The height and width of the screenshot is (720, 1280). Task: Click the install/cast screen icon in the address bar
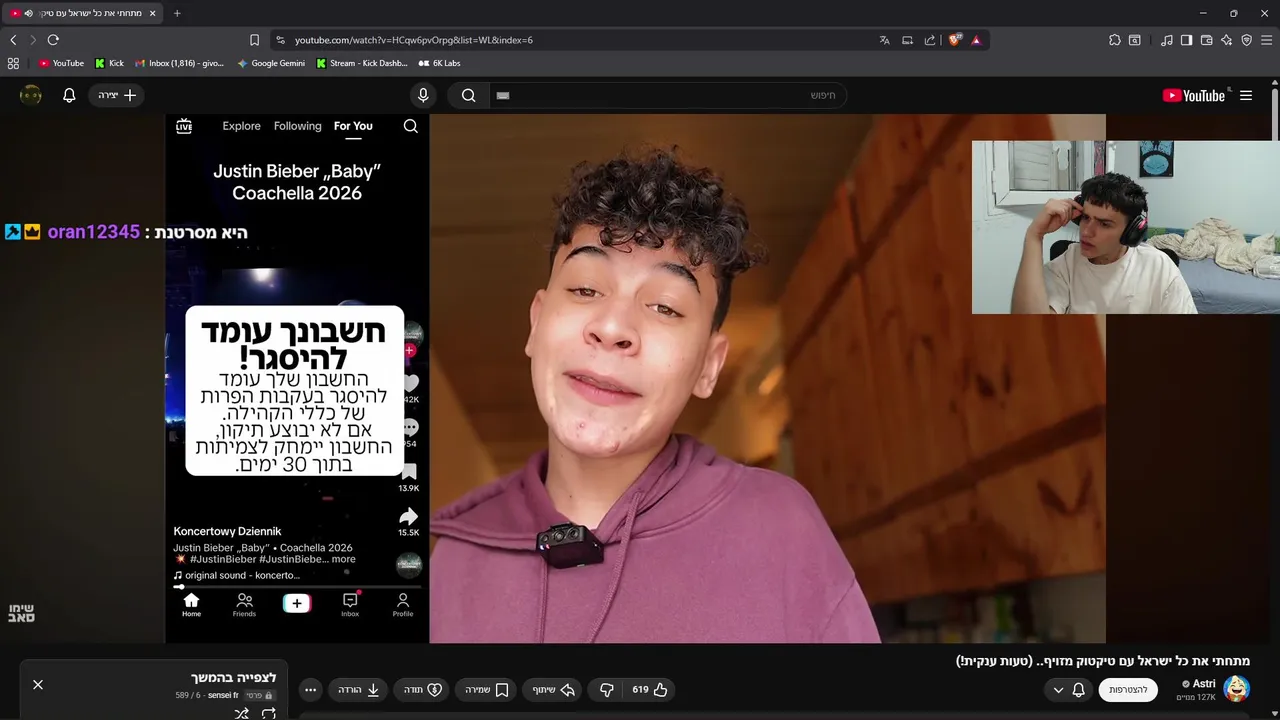pyautogui.click(x=907, y=40)
